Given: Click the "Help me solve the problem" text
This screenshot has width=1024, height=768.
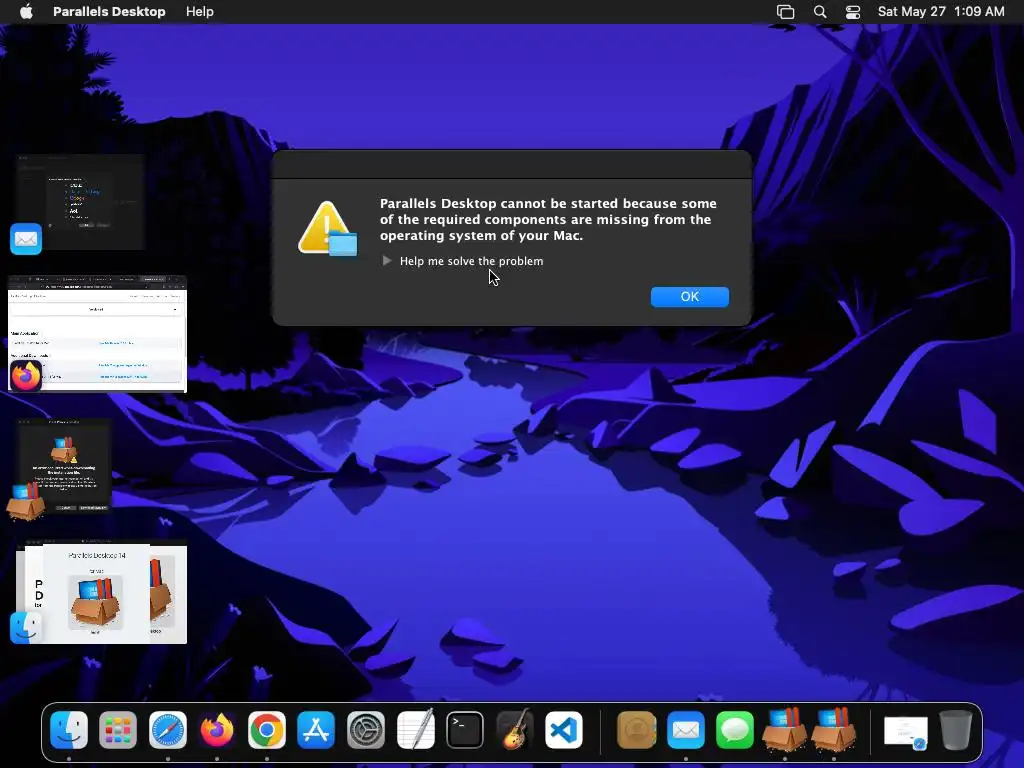Looking at the screenshot, I should click(x=471, y=261).
